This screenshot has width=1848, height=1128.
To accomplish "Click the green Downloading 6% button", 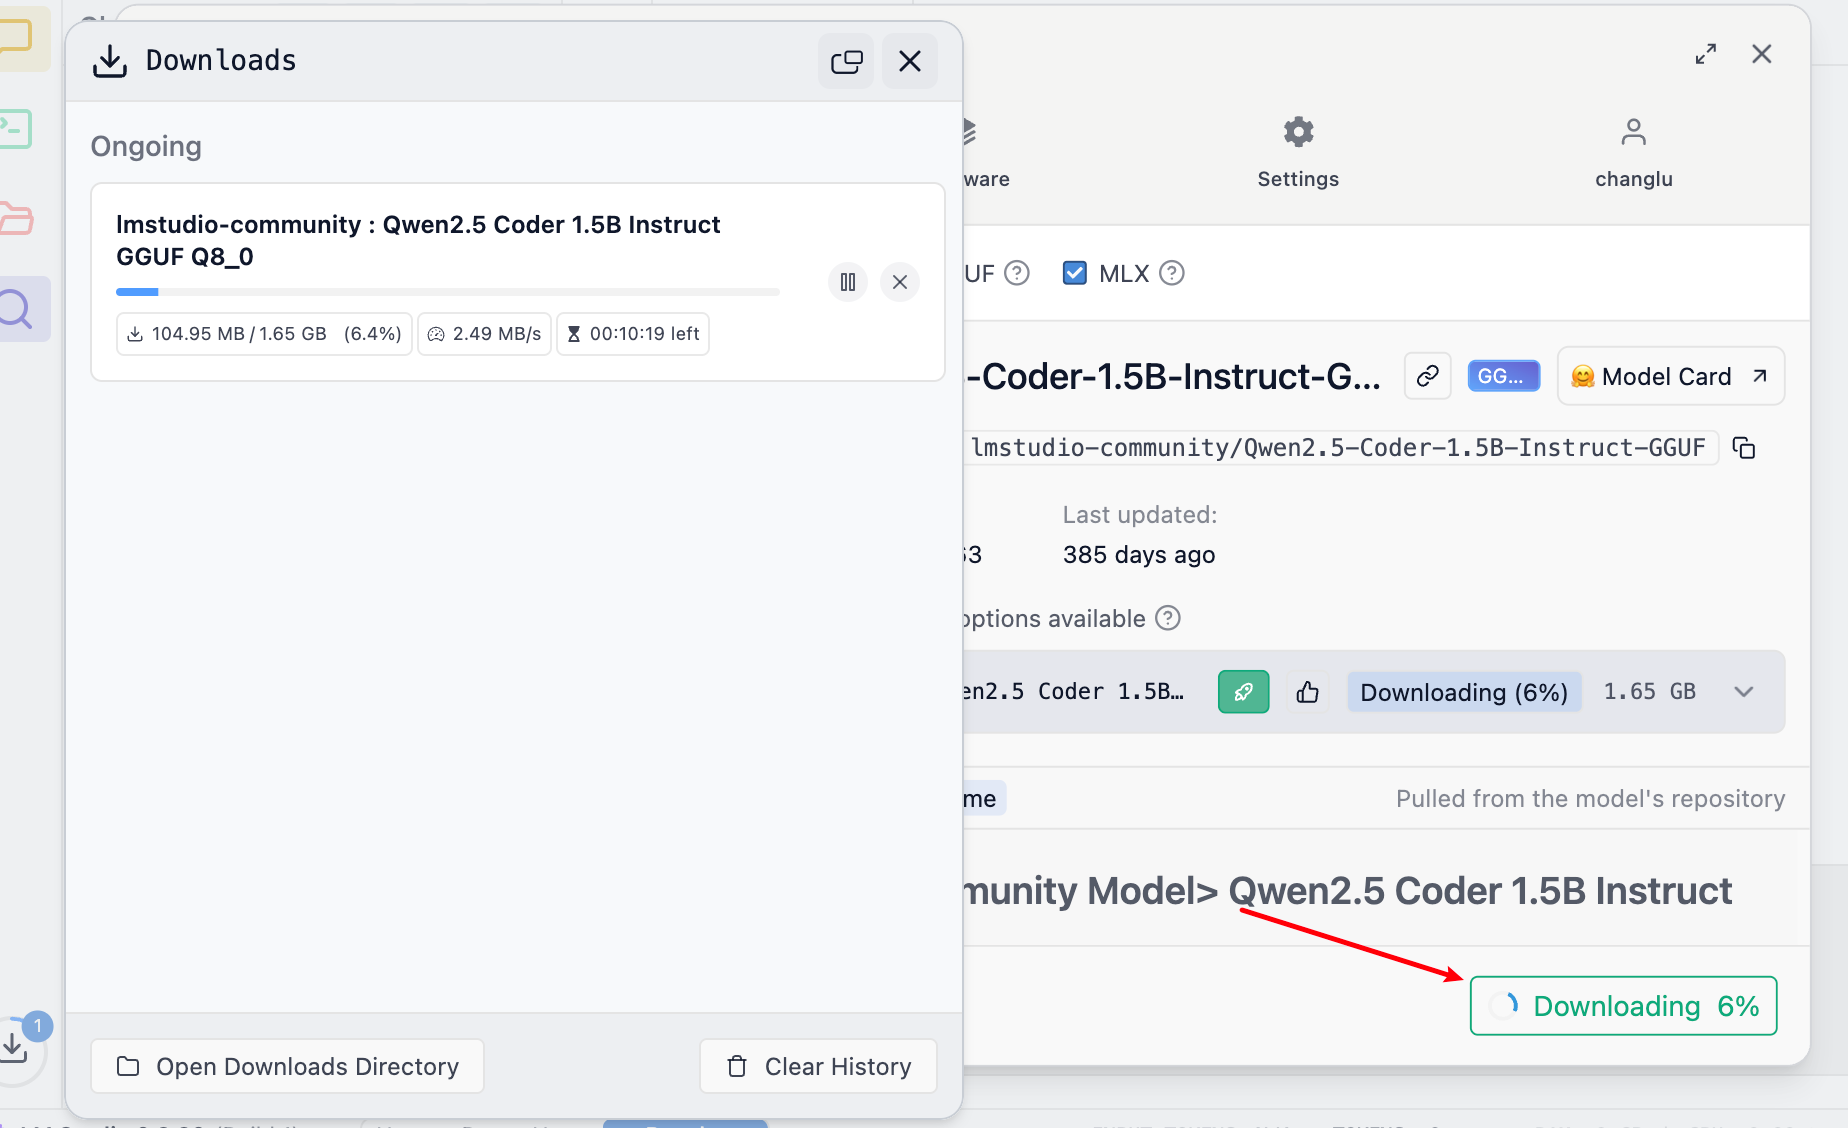I will click(x=1623, y=1006).
